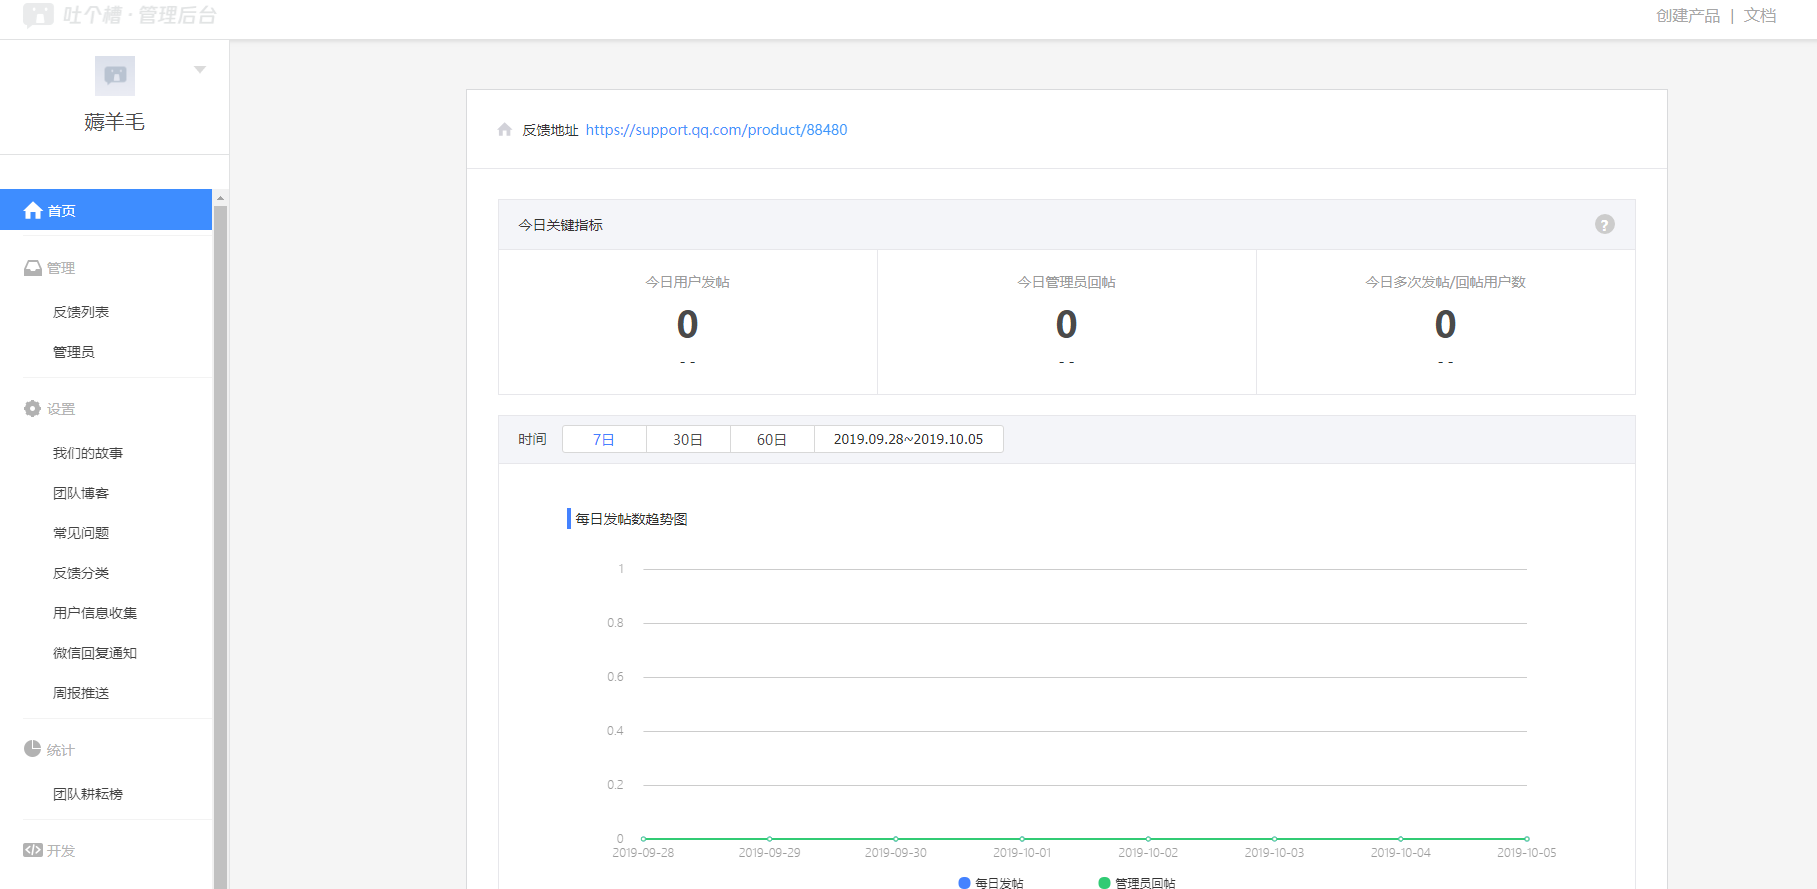
Task: Toggle 每日发帖 series in chart legend
Action: point(991,883)
